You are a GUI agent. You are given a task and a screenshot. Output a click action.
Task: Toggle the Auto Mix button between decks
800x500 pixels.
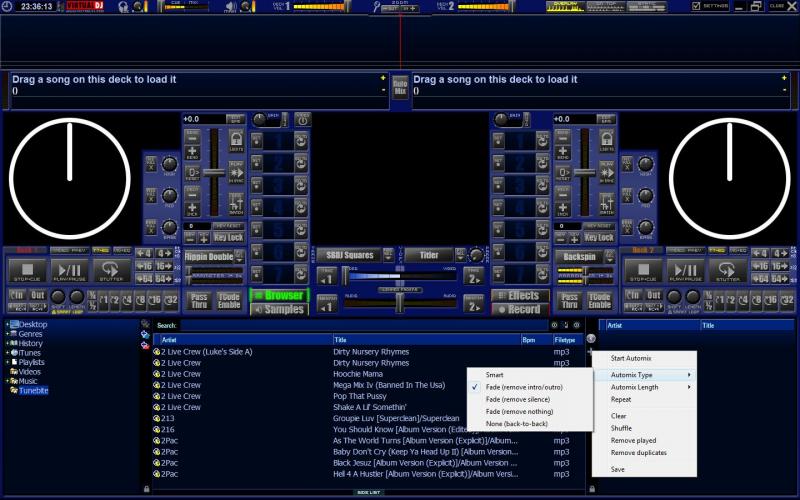[x=400, y=87]
